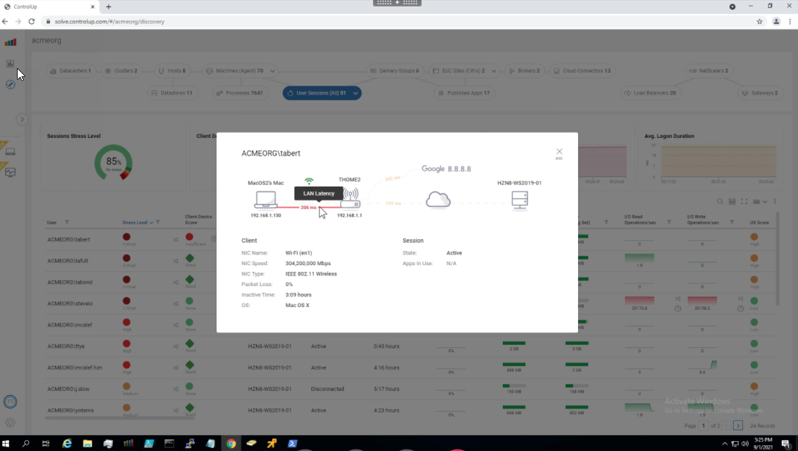The width and height of the screenshot is (798, 451).
Task: Open the laptop devices icon in sidebar
Action: 10,152
